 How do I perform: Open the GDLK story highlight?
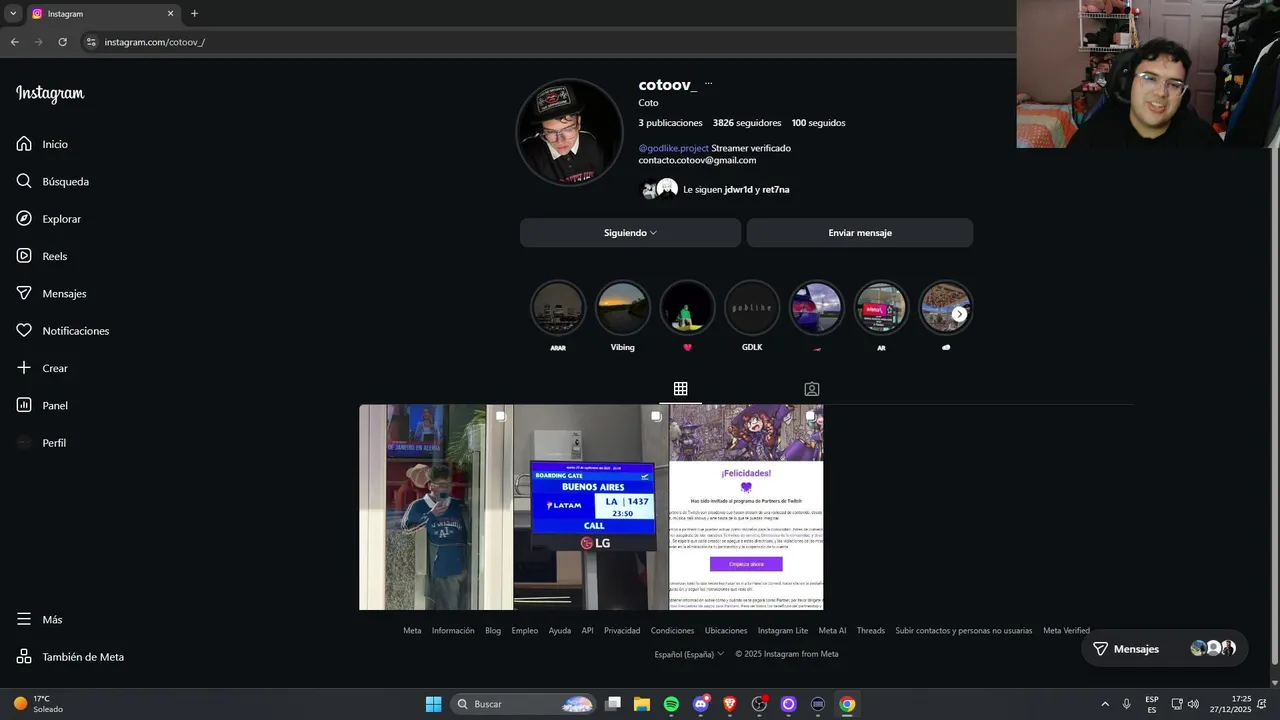[x=752, y=307]
